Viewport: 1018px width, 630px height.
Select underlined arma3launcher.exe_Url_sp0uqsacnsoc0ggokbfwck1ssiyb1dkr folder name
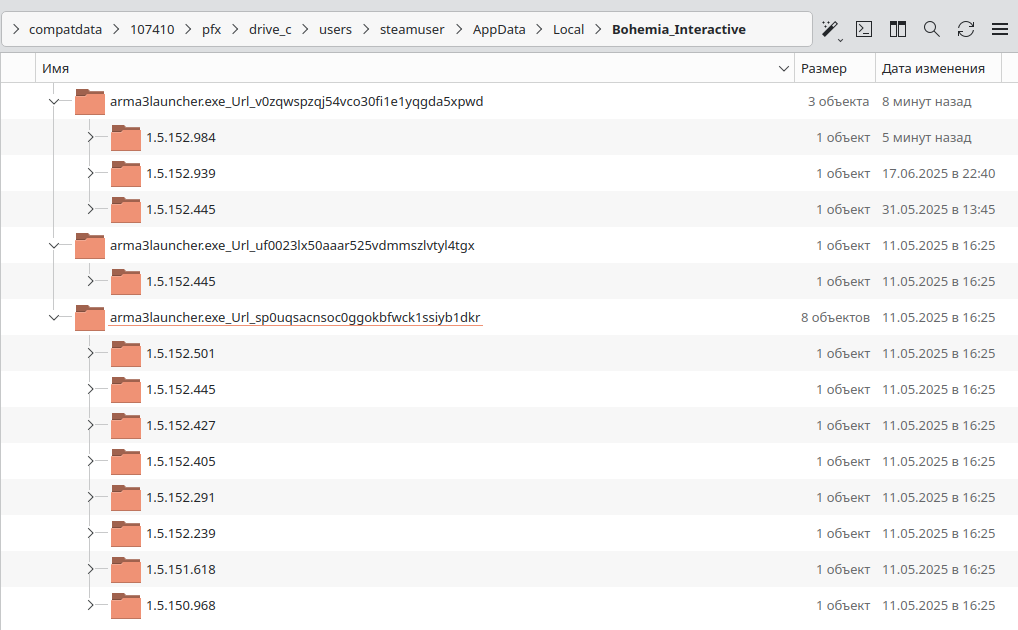tap(295, 318)
